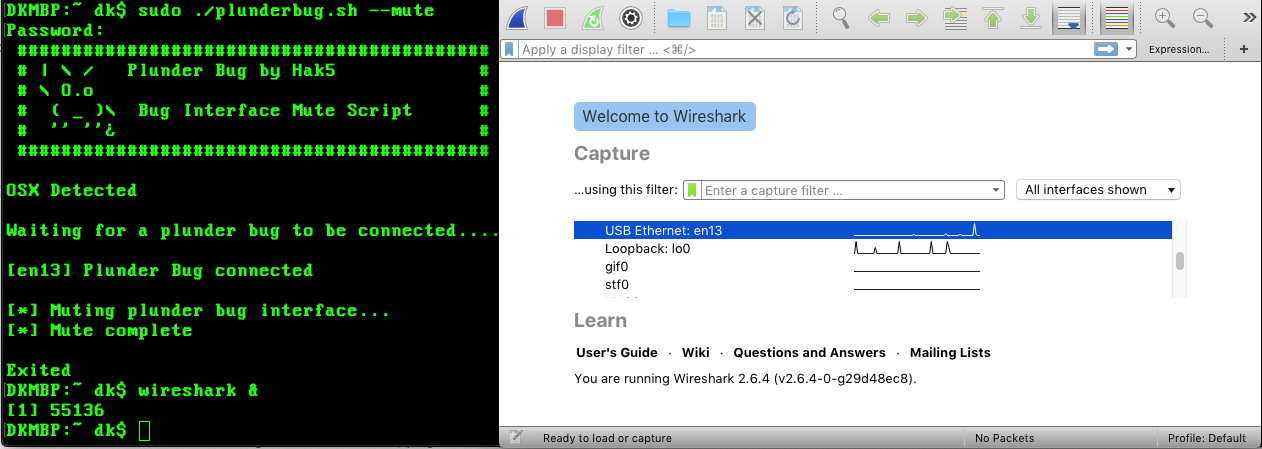1262x449 pixels.
Task: Go to specified packet icon
Action: coord(954,18)
